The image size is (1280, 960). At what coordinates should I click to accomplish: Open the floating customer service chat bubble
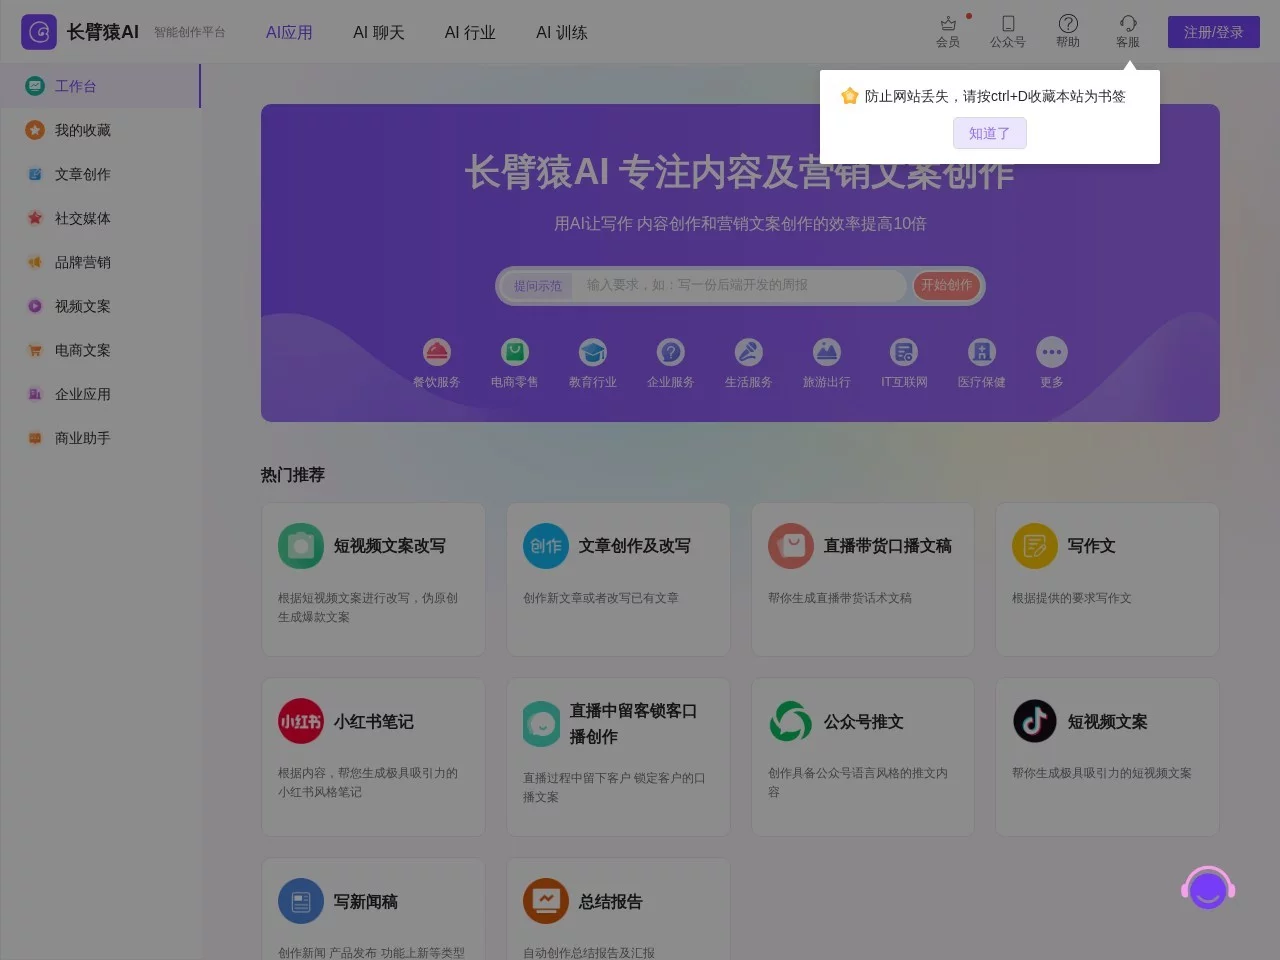point(1208,888)
